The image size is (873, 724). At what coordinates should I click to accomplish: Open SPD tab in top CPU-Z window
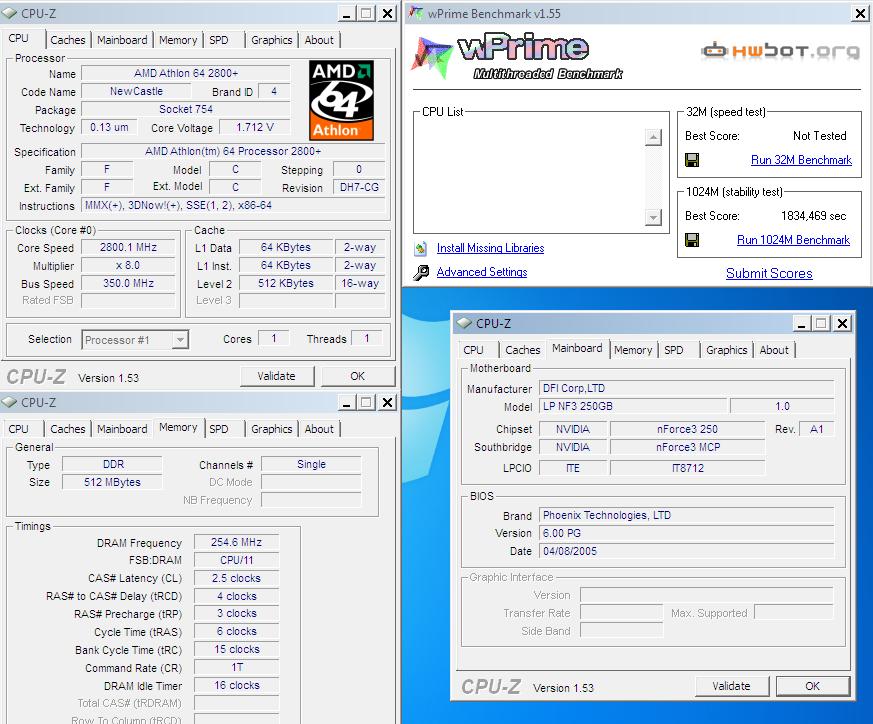click(219, 40)
